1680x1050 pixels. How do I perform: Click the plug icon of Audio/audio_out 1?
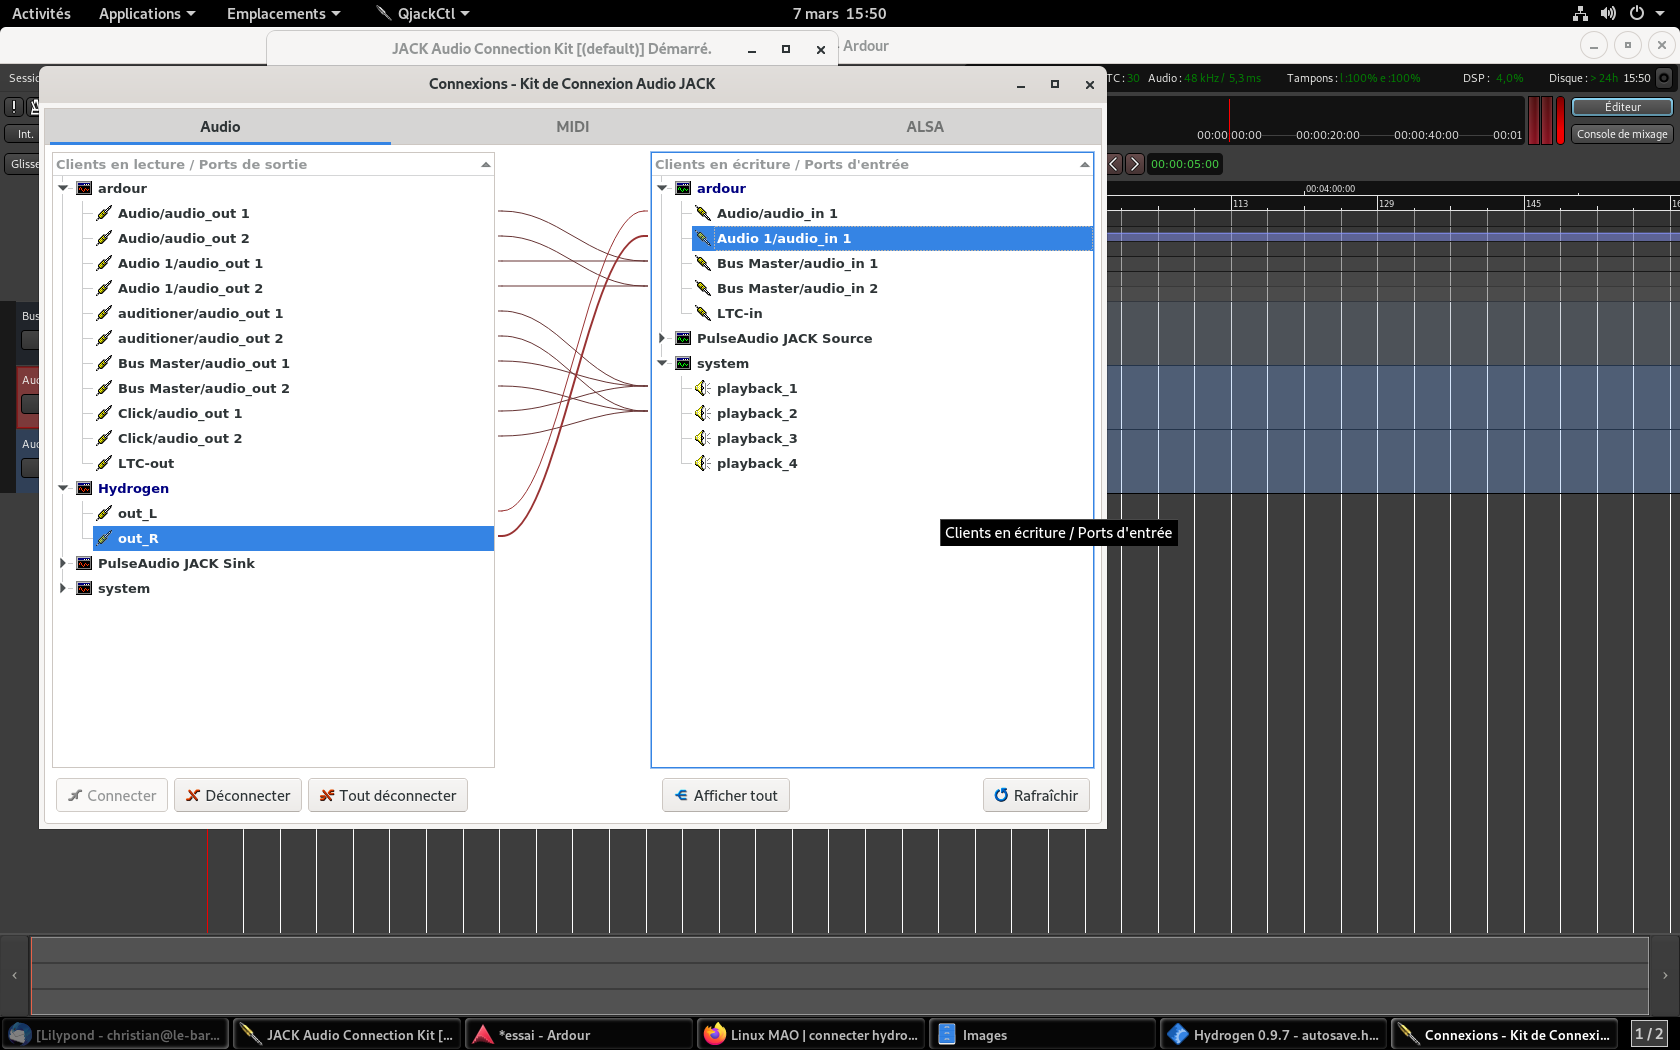104,213
